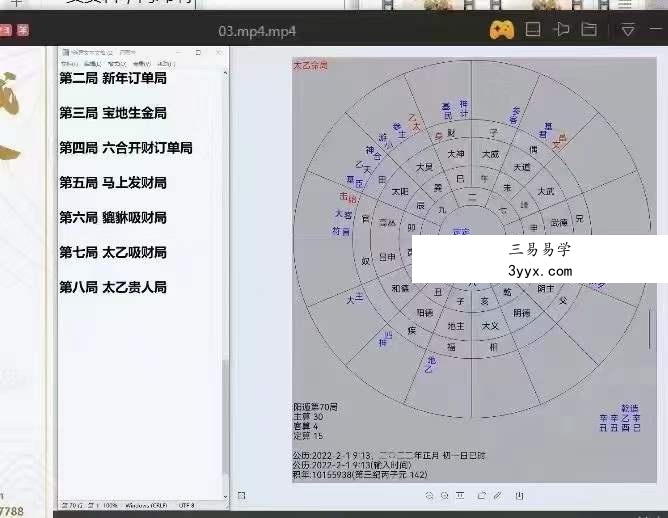Click the fit-to-actual-size icon below chart
The width and height of the screenshot is (668, 518).
click(x=460, y=495)
